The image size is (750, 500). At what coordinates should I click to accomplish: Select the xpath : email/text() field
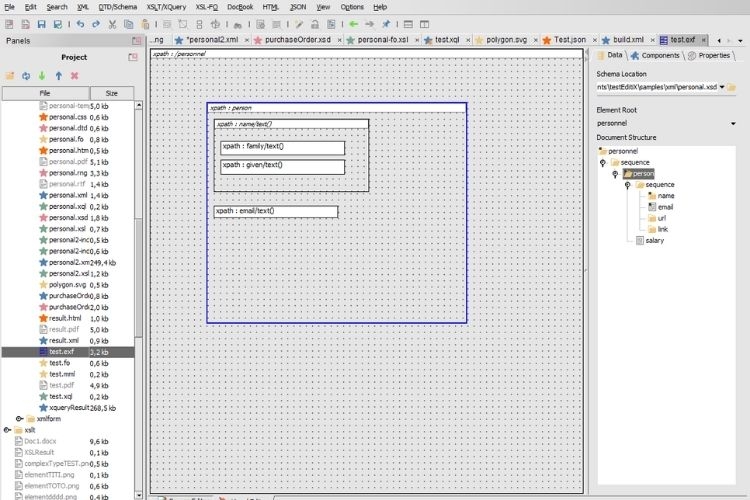pos(276,211)
